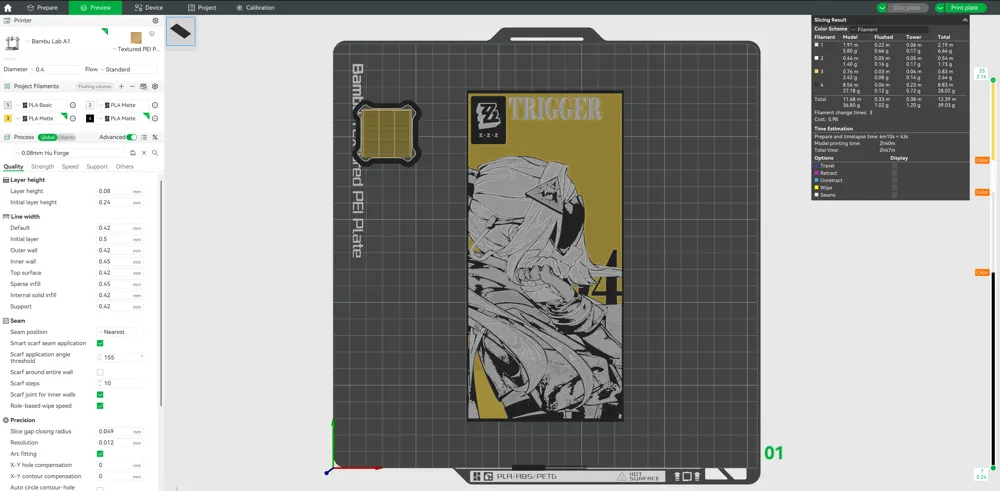Viewport: 1000px width, 491px height.
Task: Save the 0.08mm Hu Forge preset
Action: [133, 153]
